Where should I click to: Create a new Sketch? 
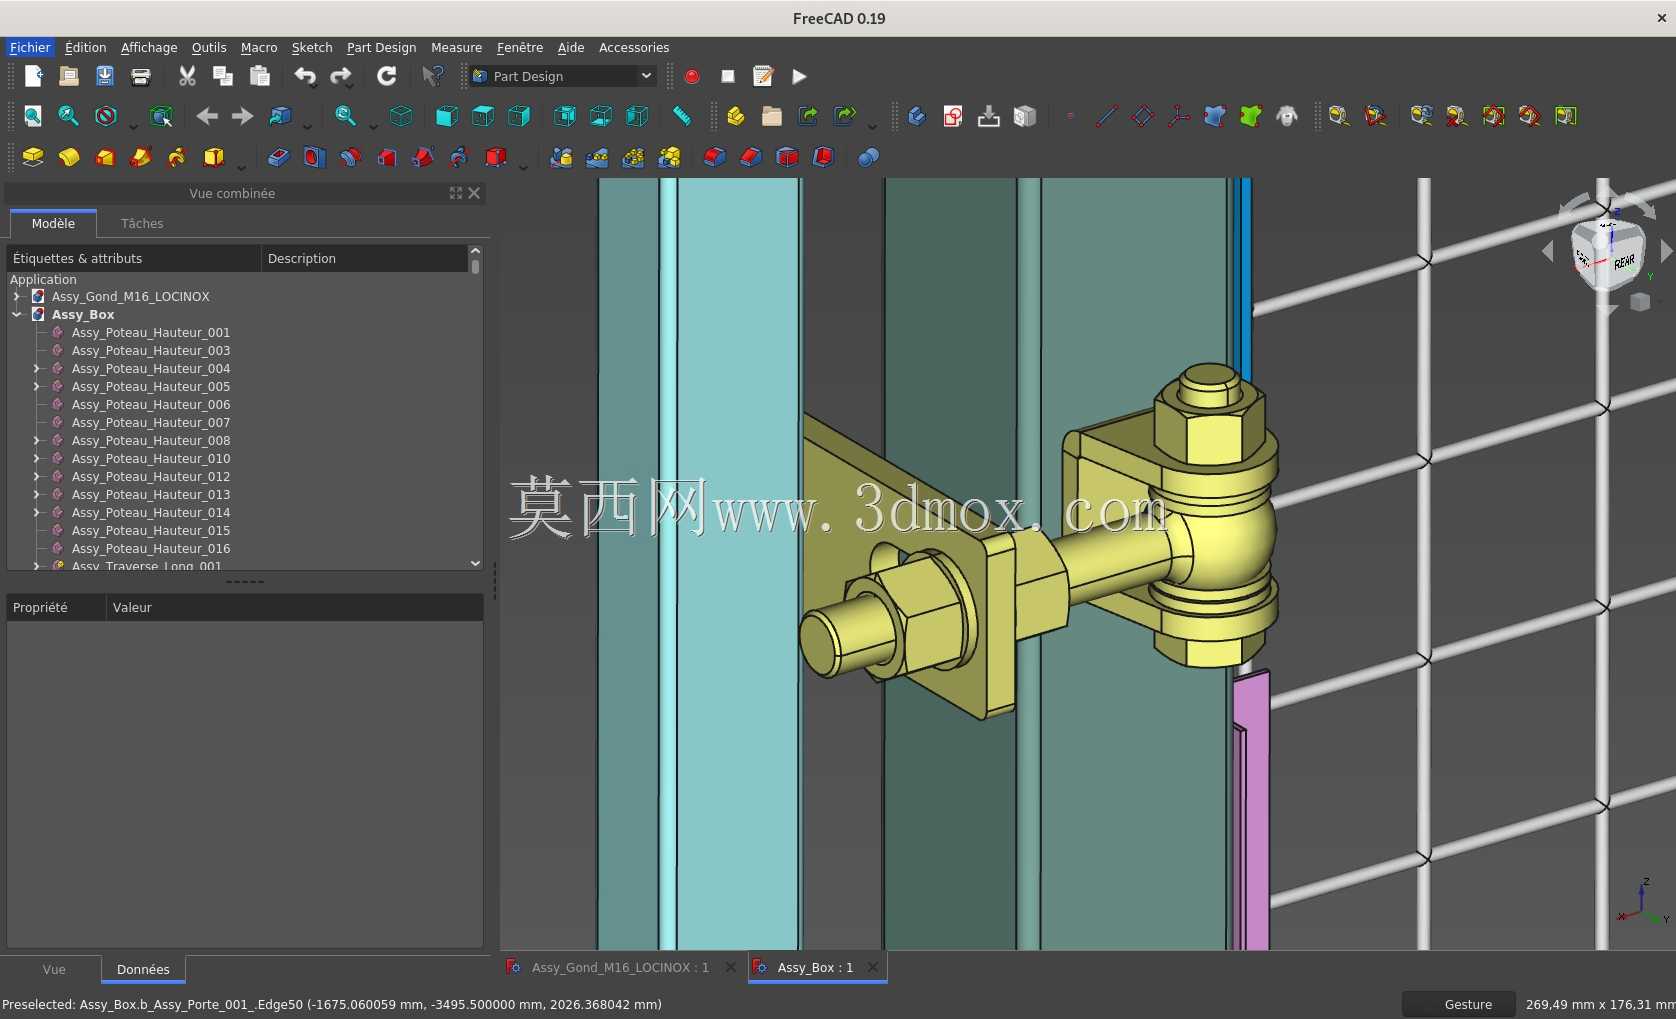953,116
